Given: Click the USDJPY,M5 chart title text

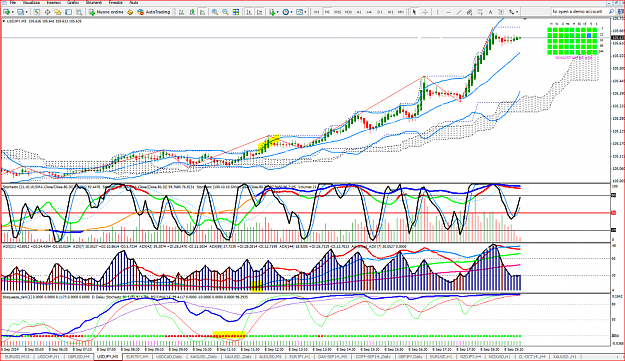Looking at the screenshot, I should (16, 21).
